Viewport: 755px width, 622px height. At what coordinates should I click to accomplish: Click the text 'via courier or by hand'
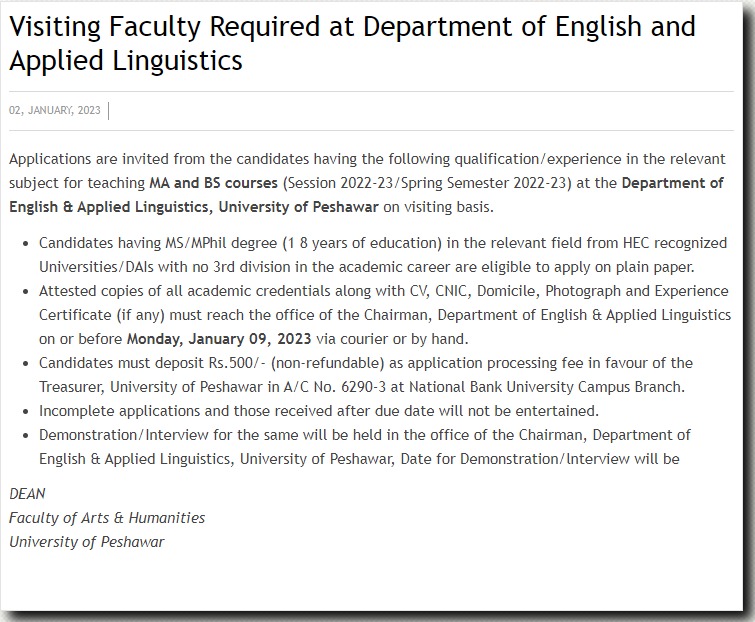(x=392, y=338)
